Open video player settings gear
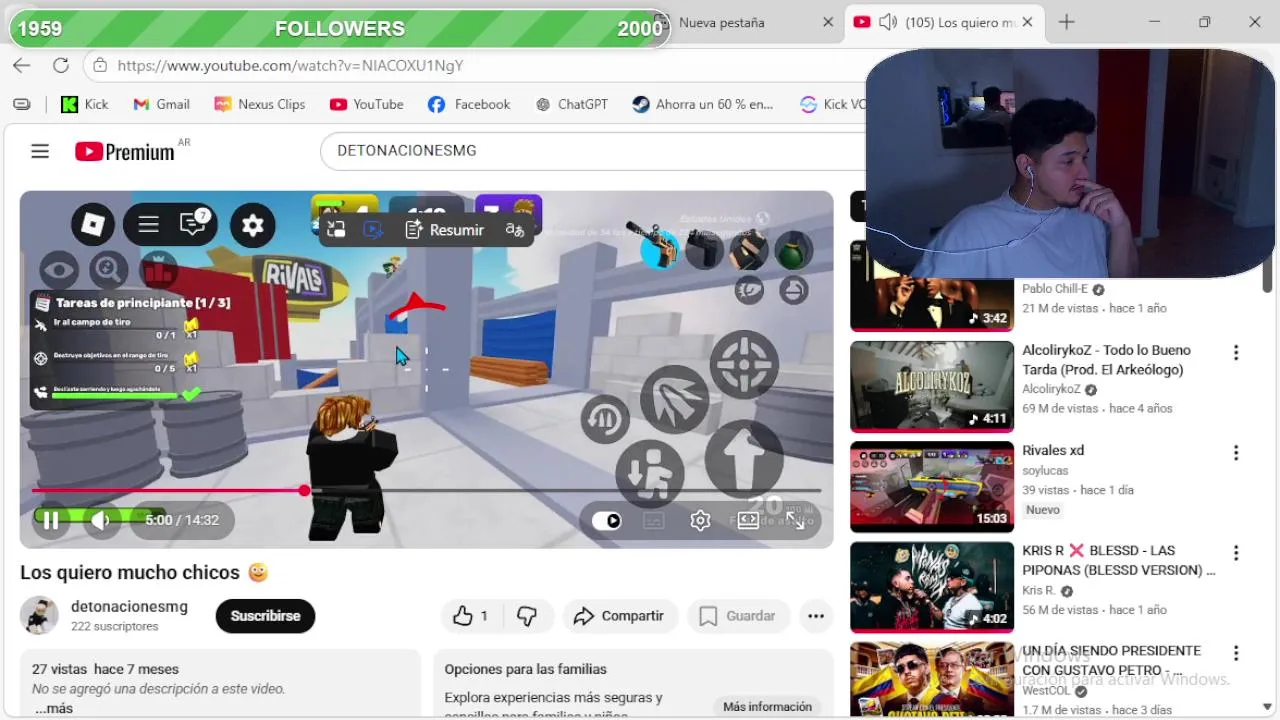Screen dimensions: 1280x720 (700, 520)
